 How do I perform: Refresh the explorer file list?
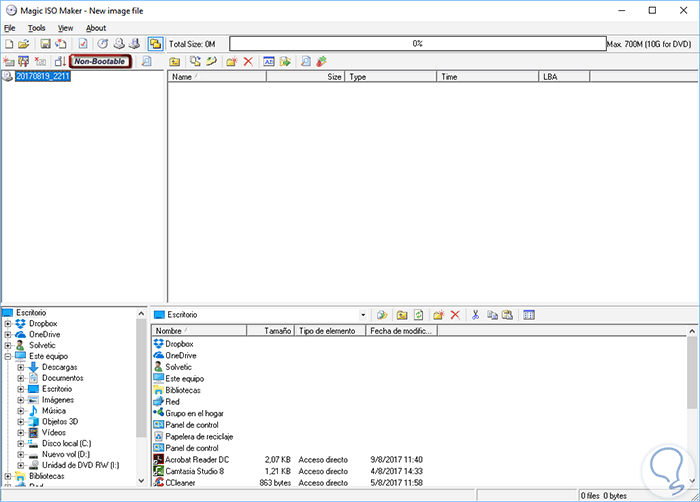pos(418,315)
